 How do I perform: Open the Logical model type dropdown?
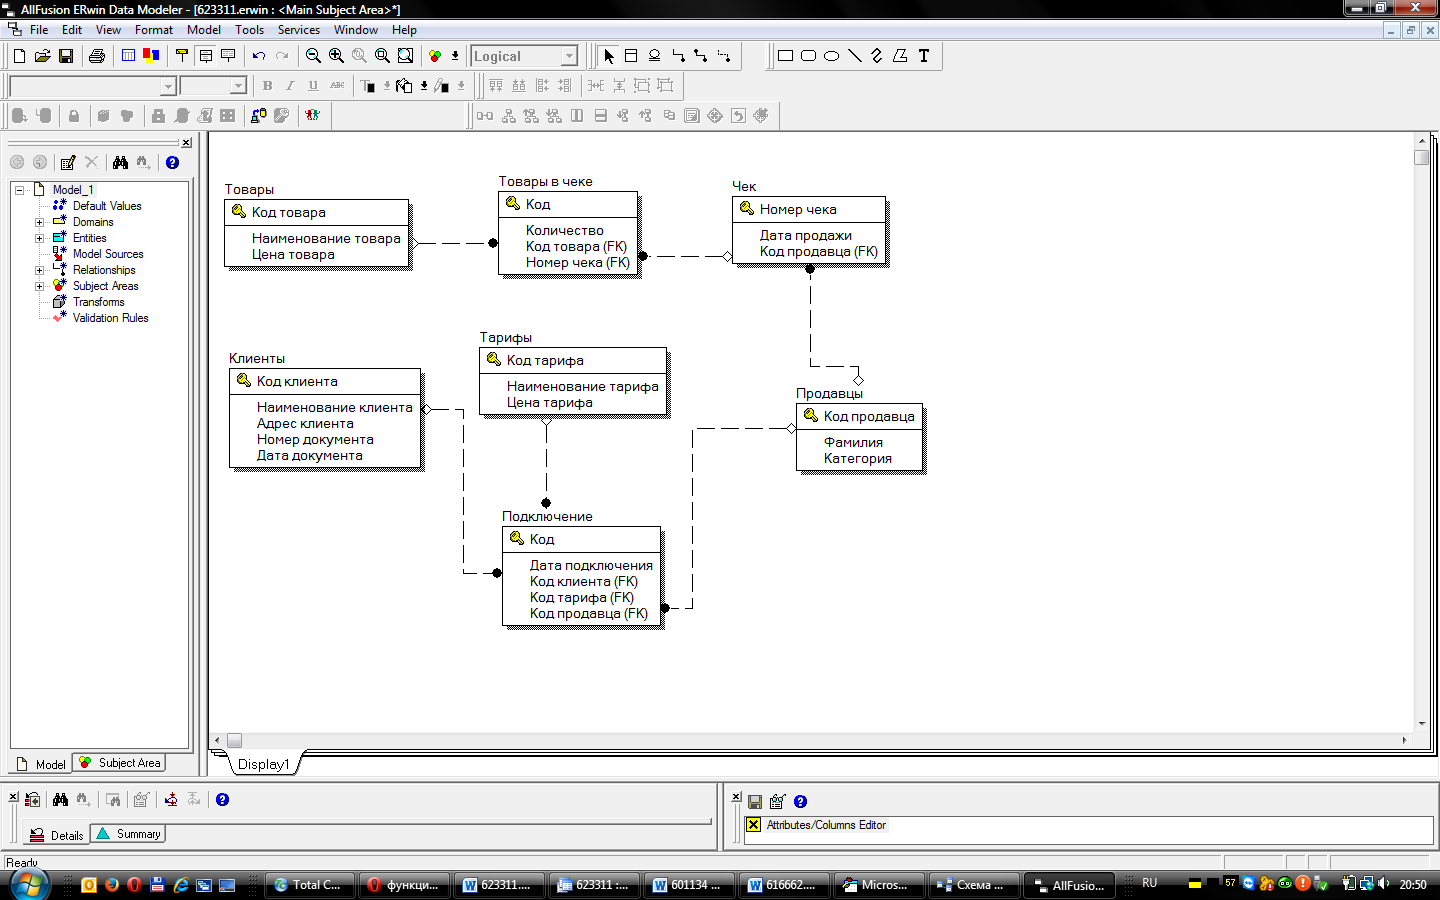pyautogui.click(x=569, y=56)
